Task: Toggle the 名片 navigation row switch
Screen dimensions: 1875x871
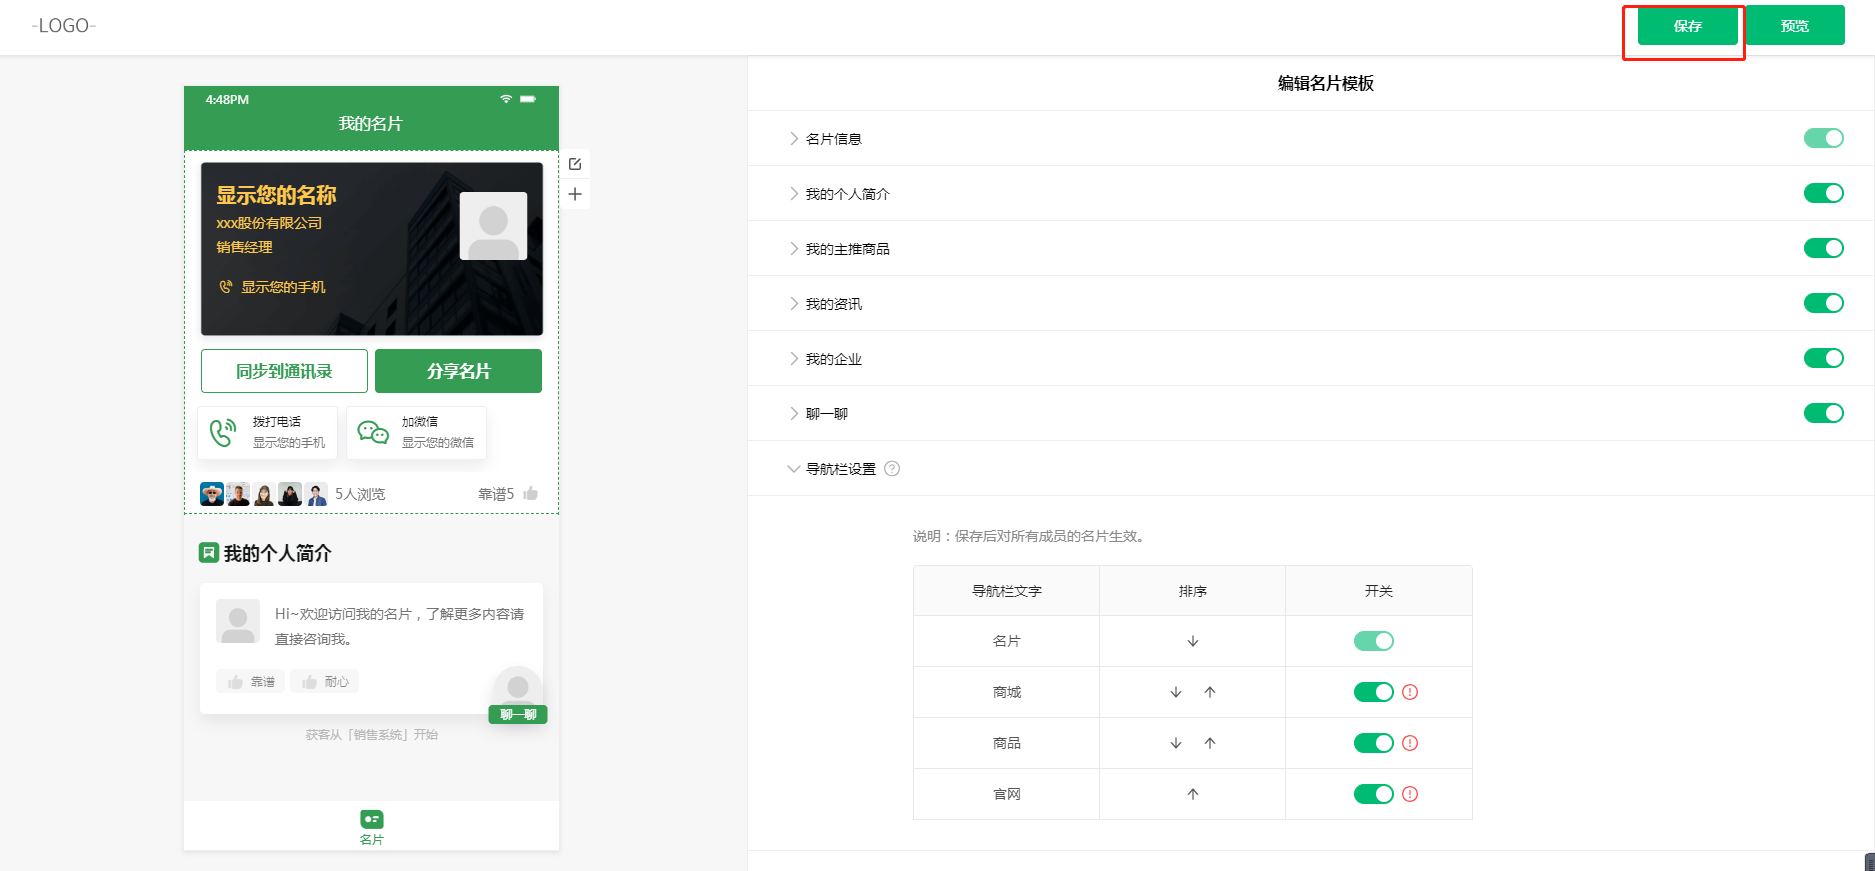Action: [x=1373, y=641]
